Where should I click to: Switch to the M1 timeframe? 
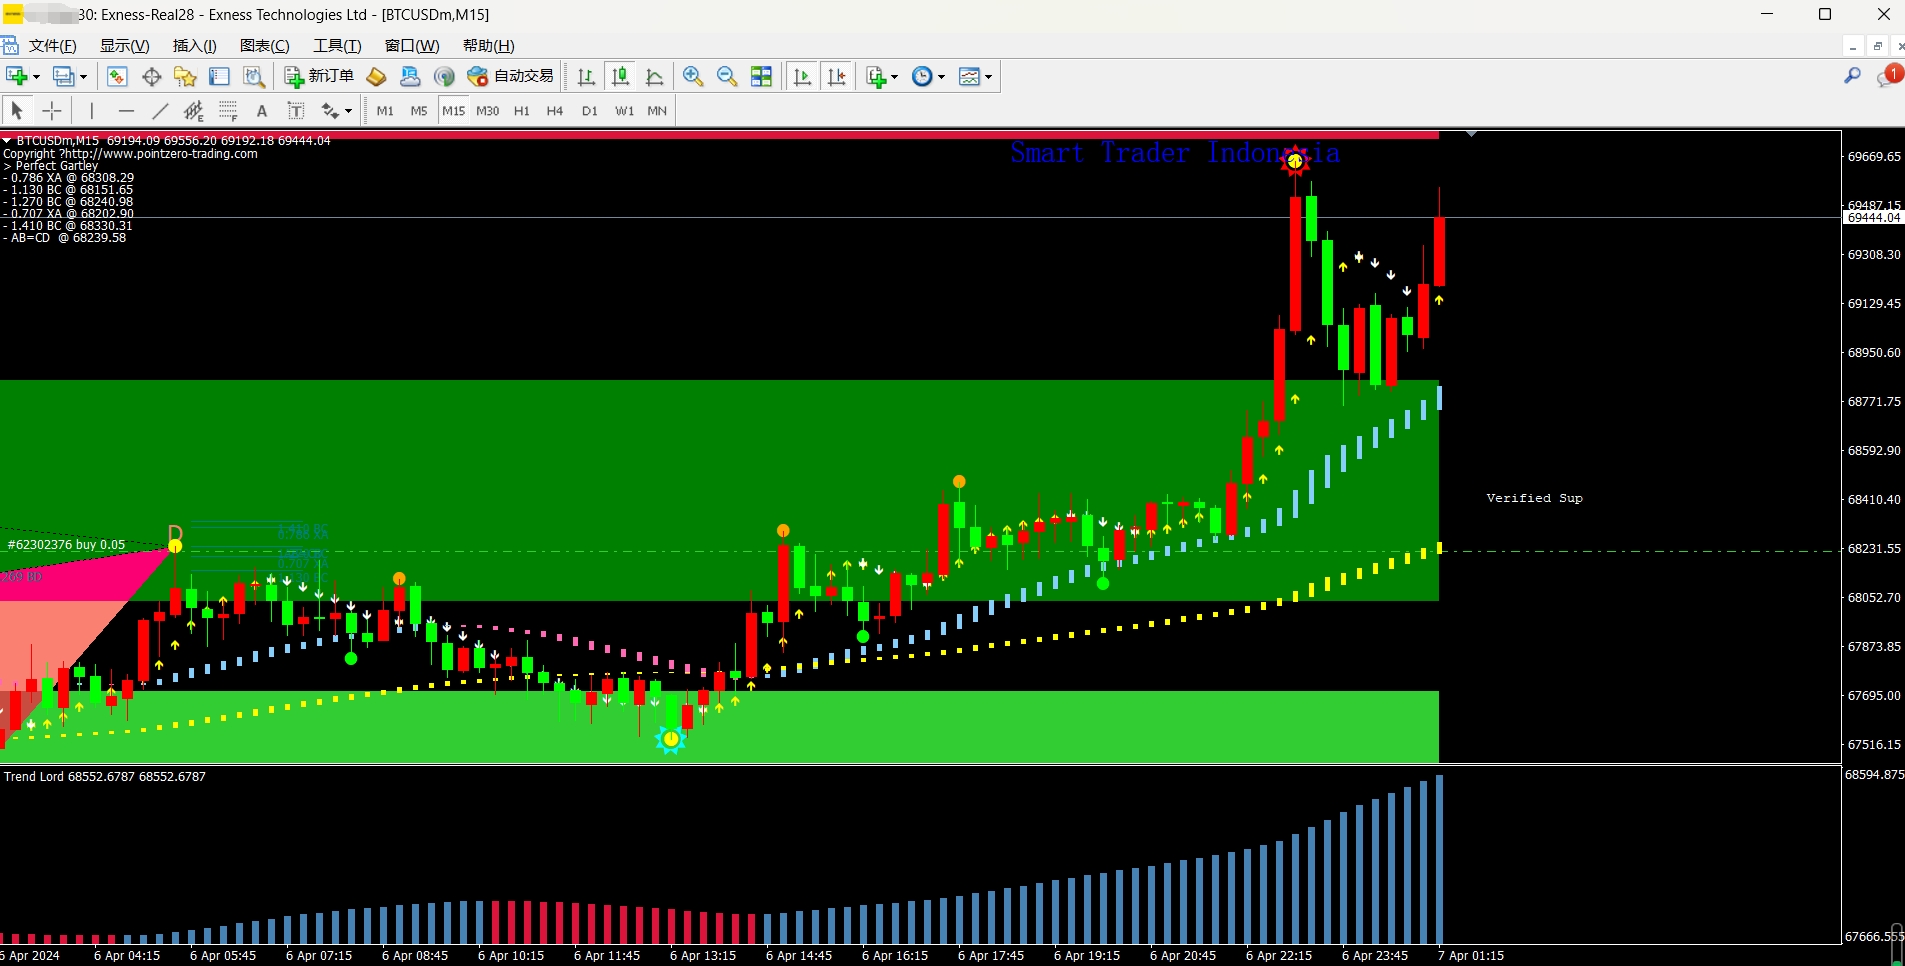pos(385,111)
